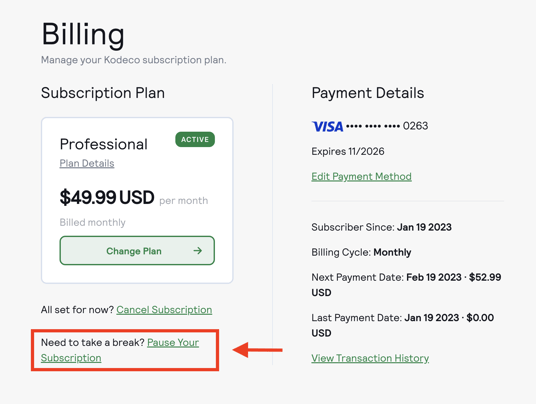Click the Subscription Plan heading
Image resolution: width=536 pixels, height=404 pixels.
[103, 93]
